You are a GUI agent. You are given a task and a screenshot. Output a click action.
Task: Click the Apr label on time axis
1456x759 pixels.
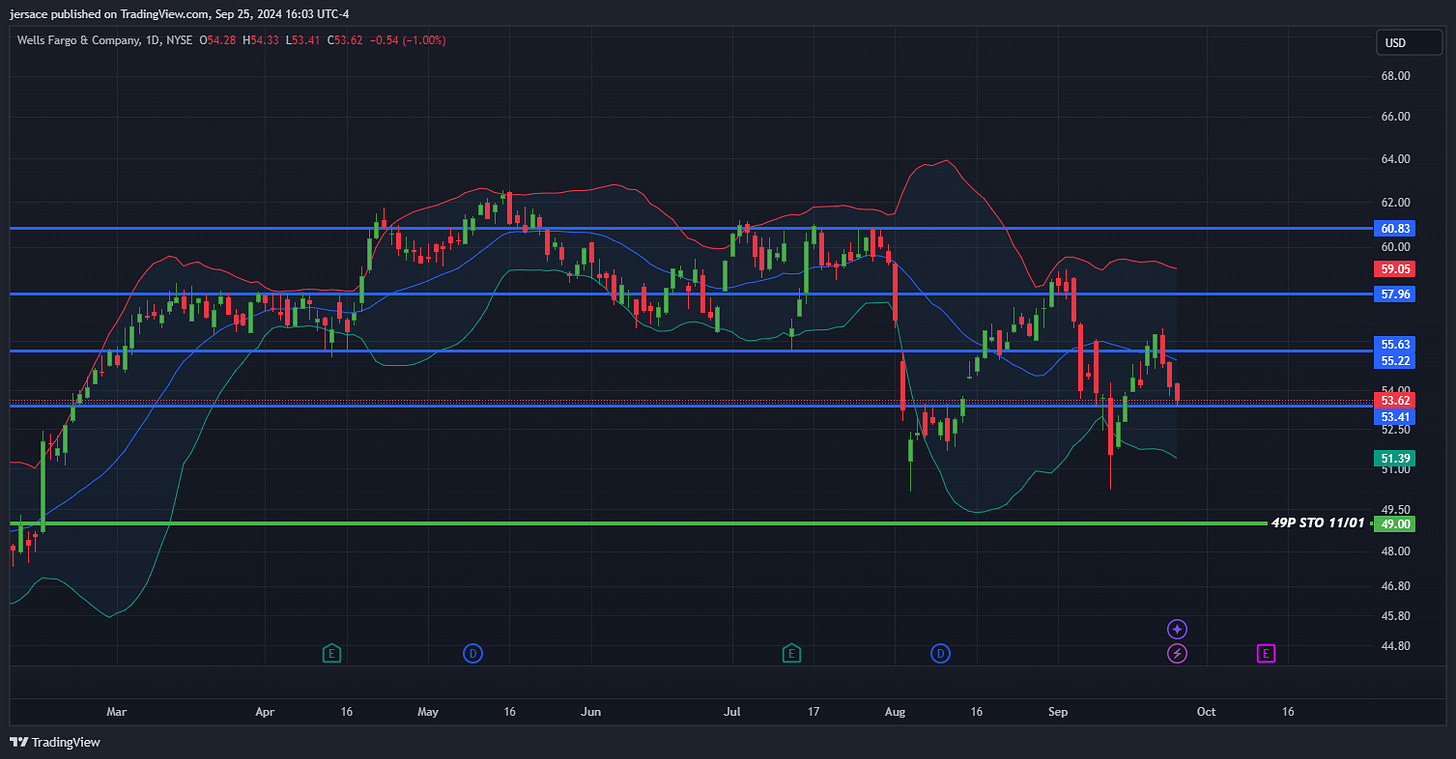pos(265,712)
